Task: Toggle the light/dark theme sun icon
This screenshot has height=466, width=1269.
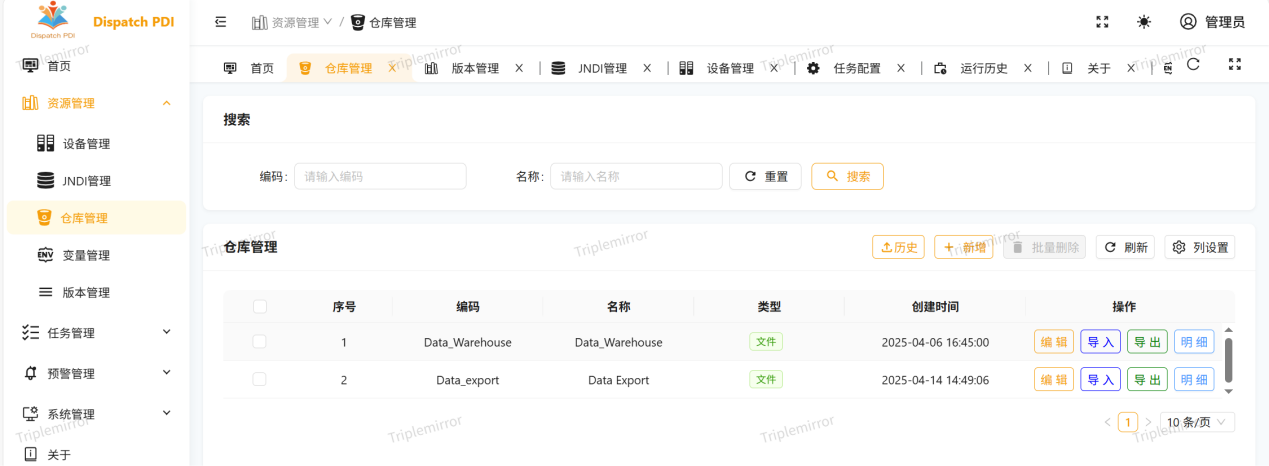Action: (x=1144, y=22)
